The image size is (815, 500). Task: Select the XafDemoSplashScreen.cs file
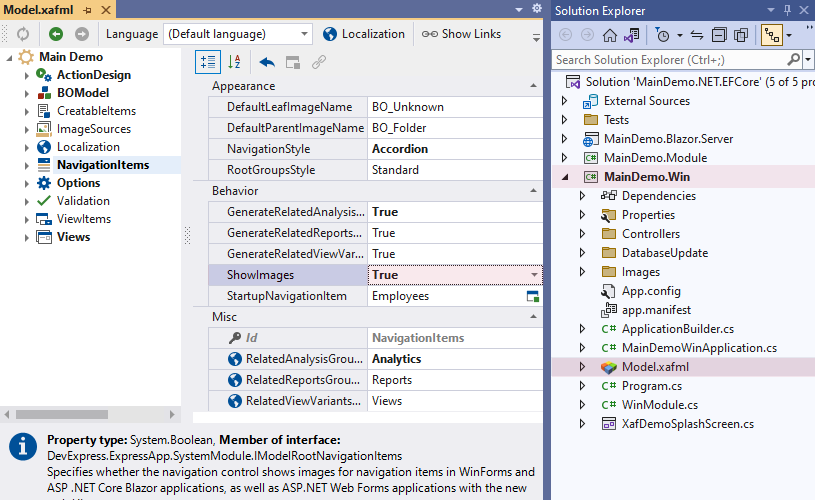click(x=688, y=424)
